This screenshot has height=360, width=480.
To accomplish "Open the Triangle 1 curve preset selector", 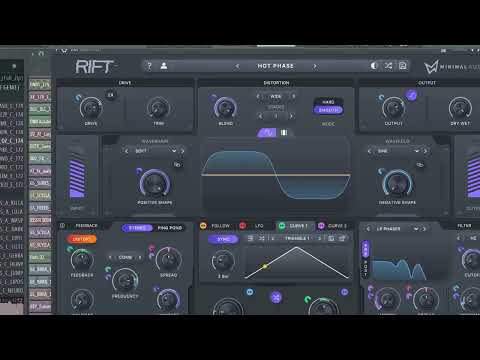I will point(297,238).
